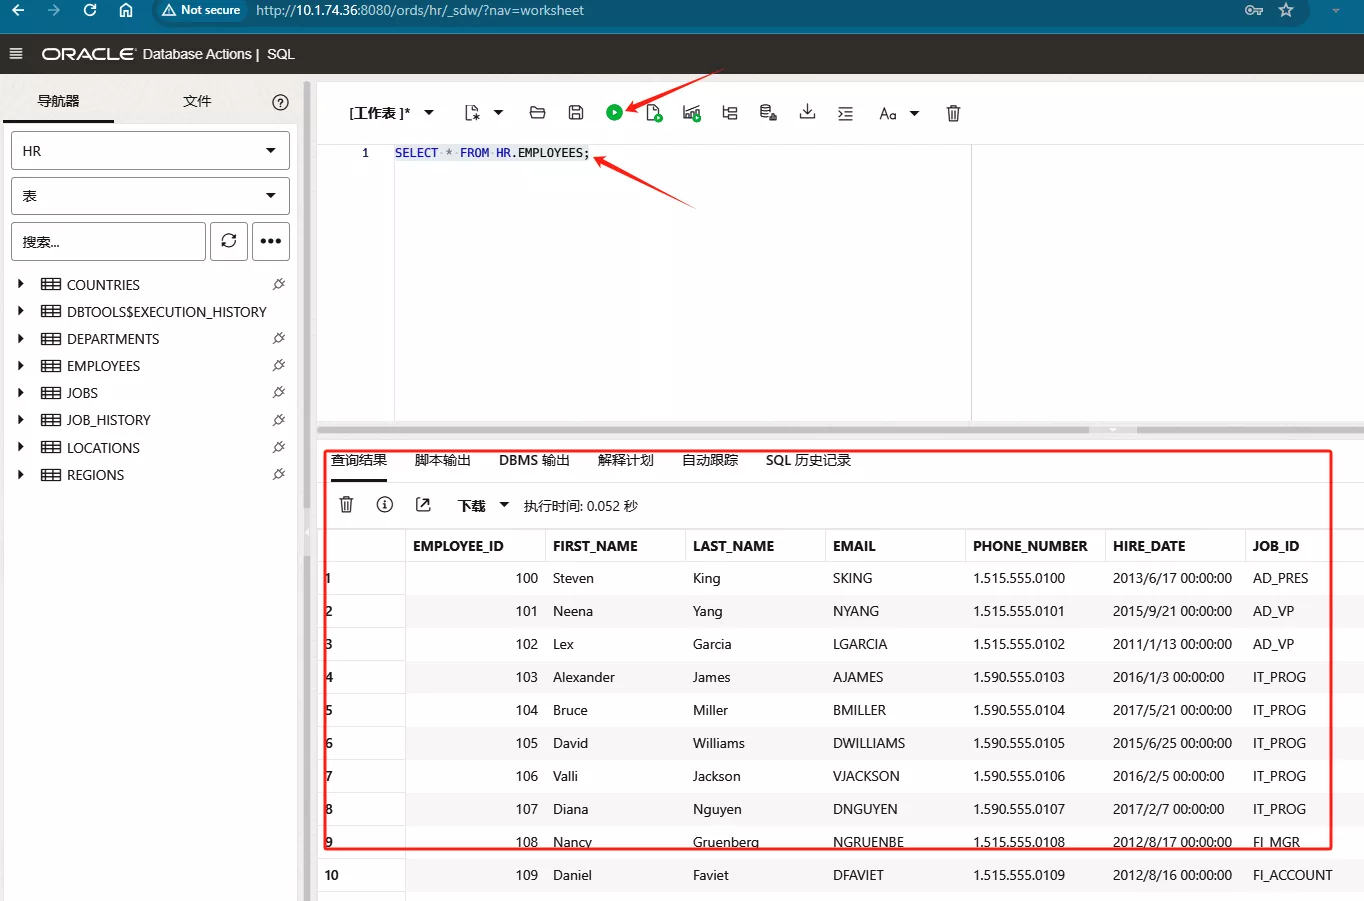
Task: Toggle the pin icon beside COUNTRIES table
Action: [279, 284]
